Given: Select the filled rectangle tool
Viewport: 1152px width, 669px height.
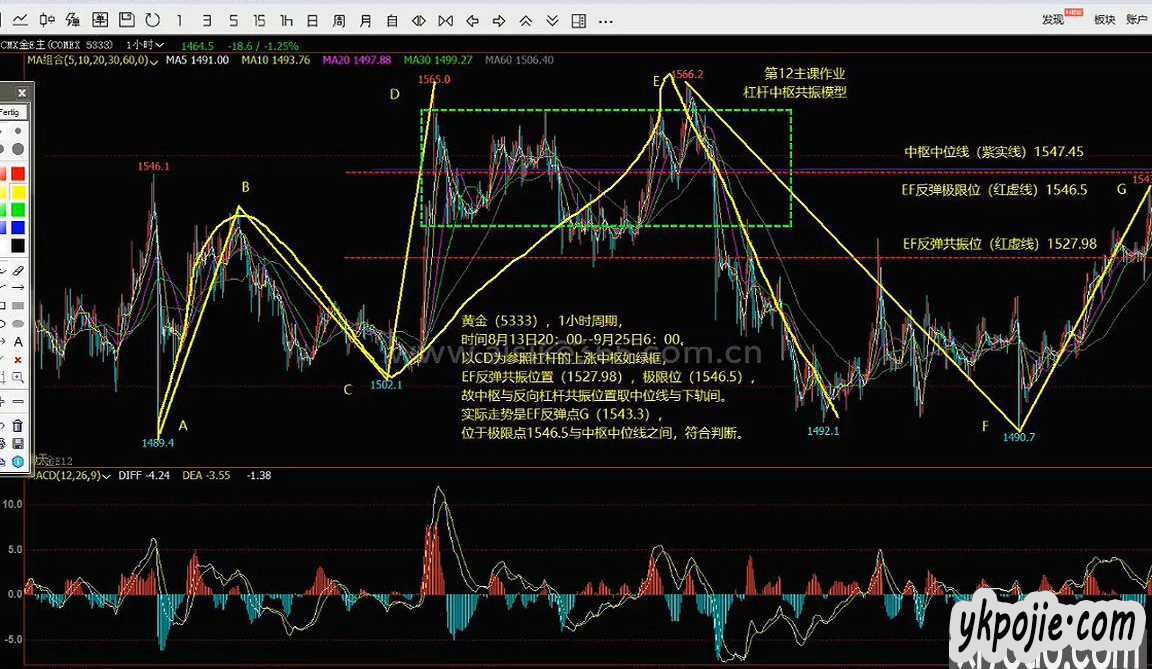Looking at the screenshot, I should pyautogui.click(x=18, y=305).
